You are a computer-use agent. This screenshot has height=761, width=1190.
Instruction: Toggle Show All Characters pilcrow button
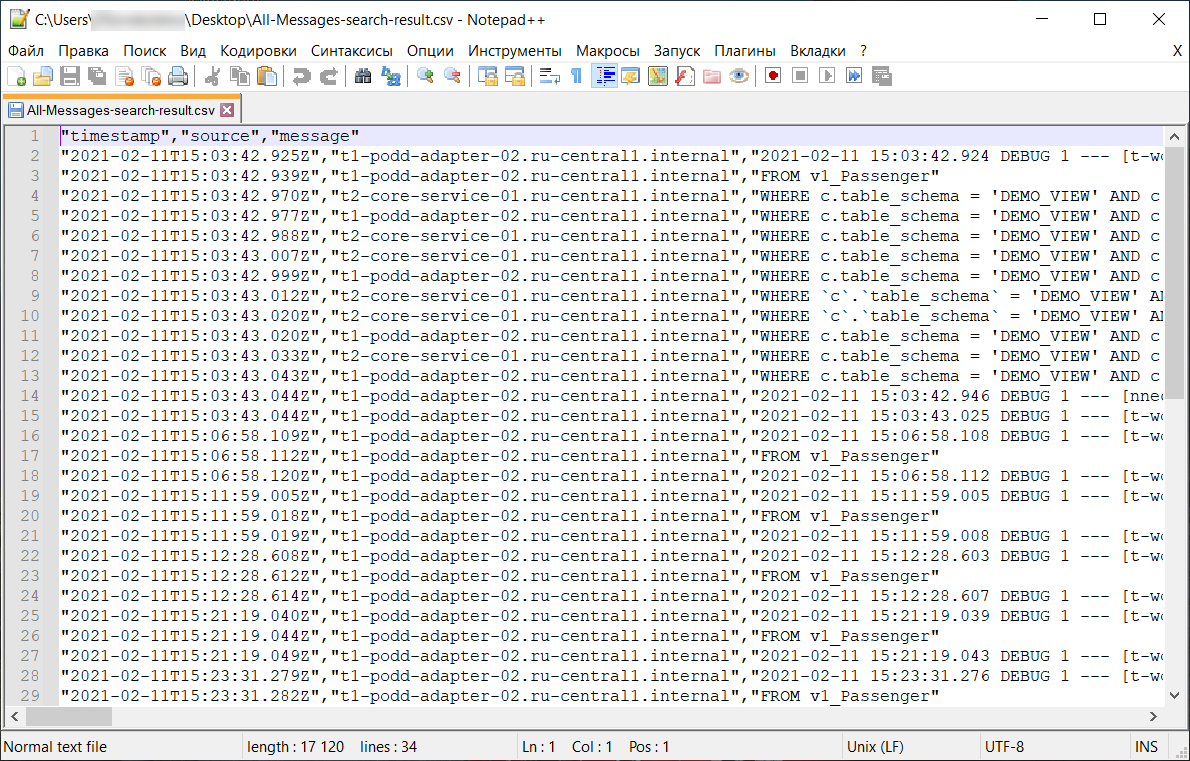(576, 76)
